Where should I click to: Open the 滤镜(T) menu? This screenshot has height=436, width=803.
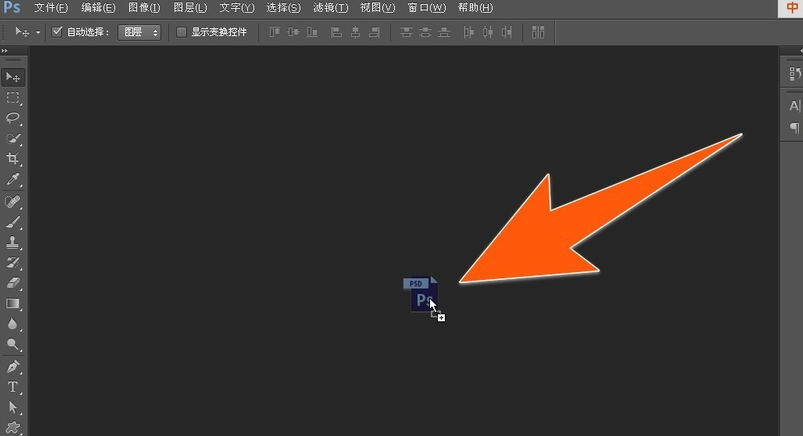coord(330,8)
